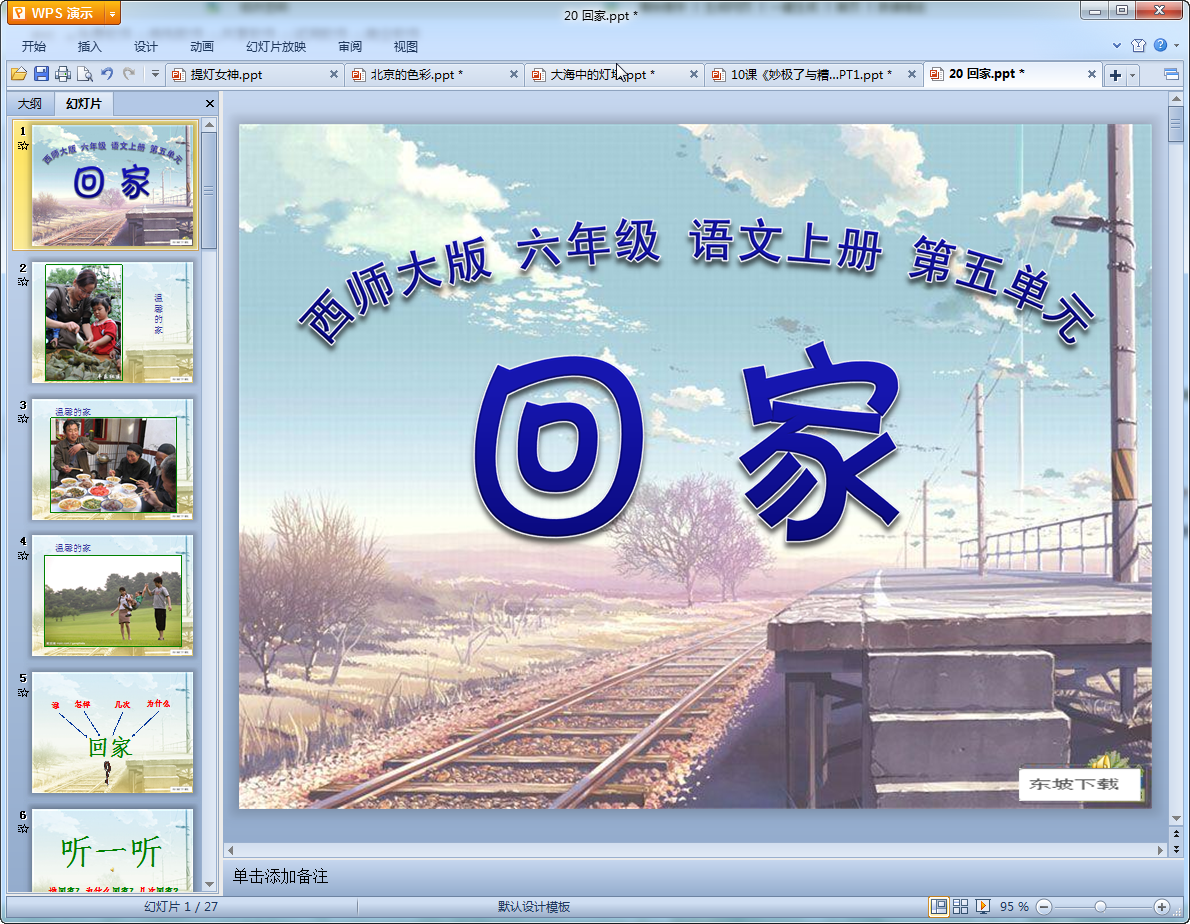Open the 插入 menu tab
This screenshot has height=924, width=1190.
pos(90,46)
